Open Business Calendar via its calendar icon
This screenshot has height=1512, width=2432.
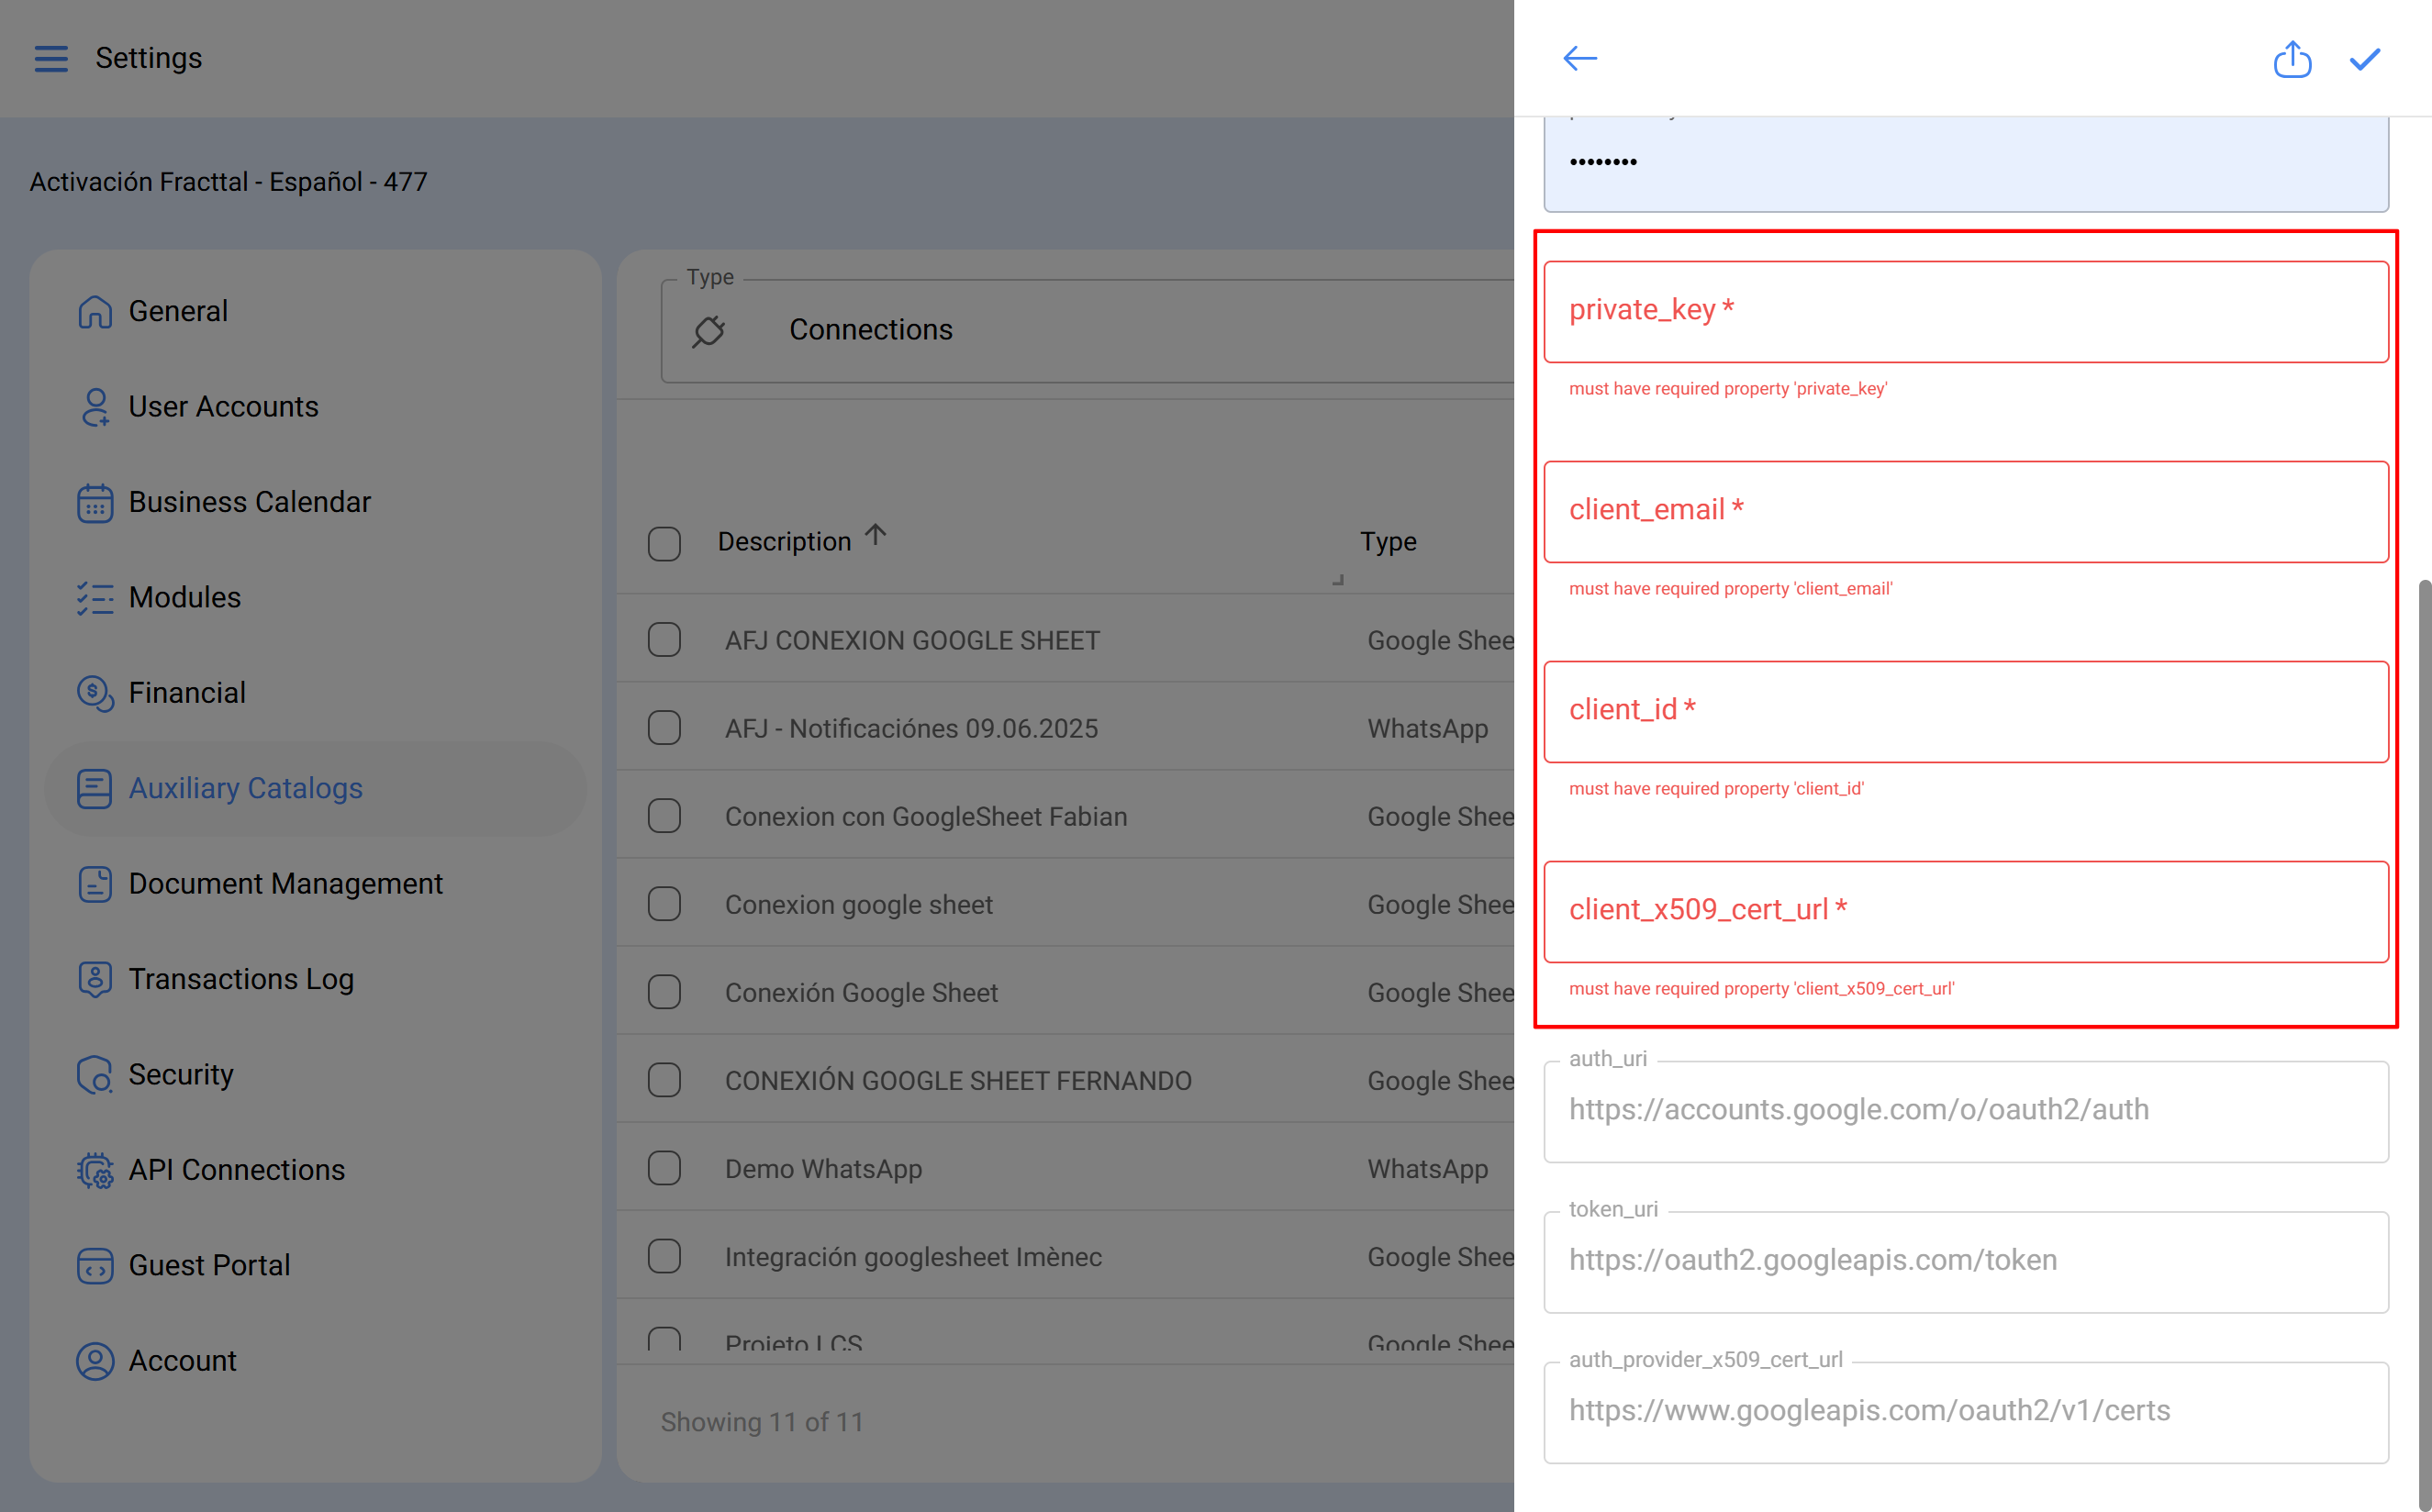point(95,503)
